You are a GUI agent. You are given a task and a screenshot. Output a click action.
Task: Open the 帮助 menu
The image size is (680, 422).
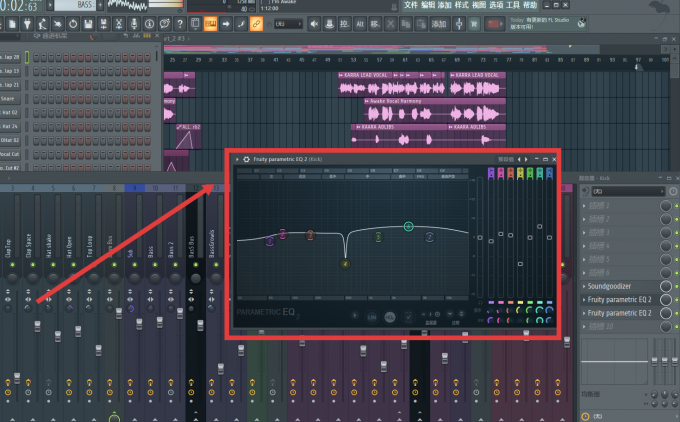point(530,5)
